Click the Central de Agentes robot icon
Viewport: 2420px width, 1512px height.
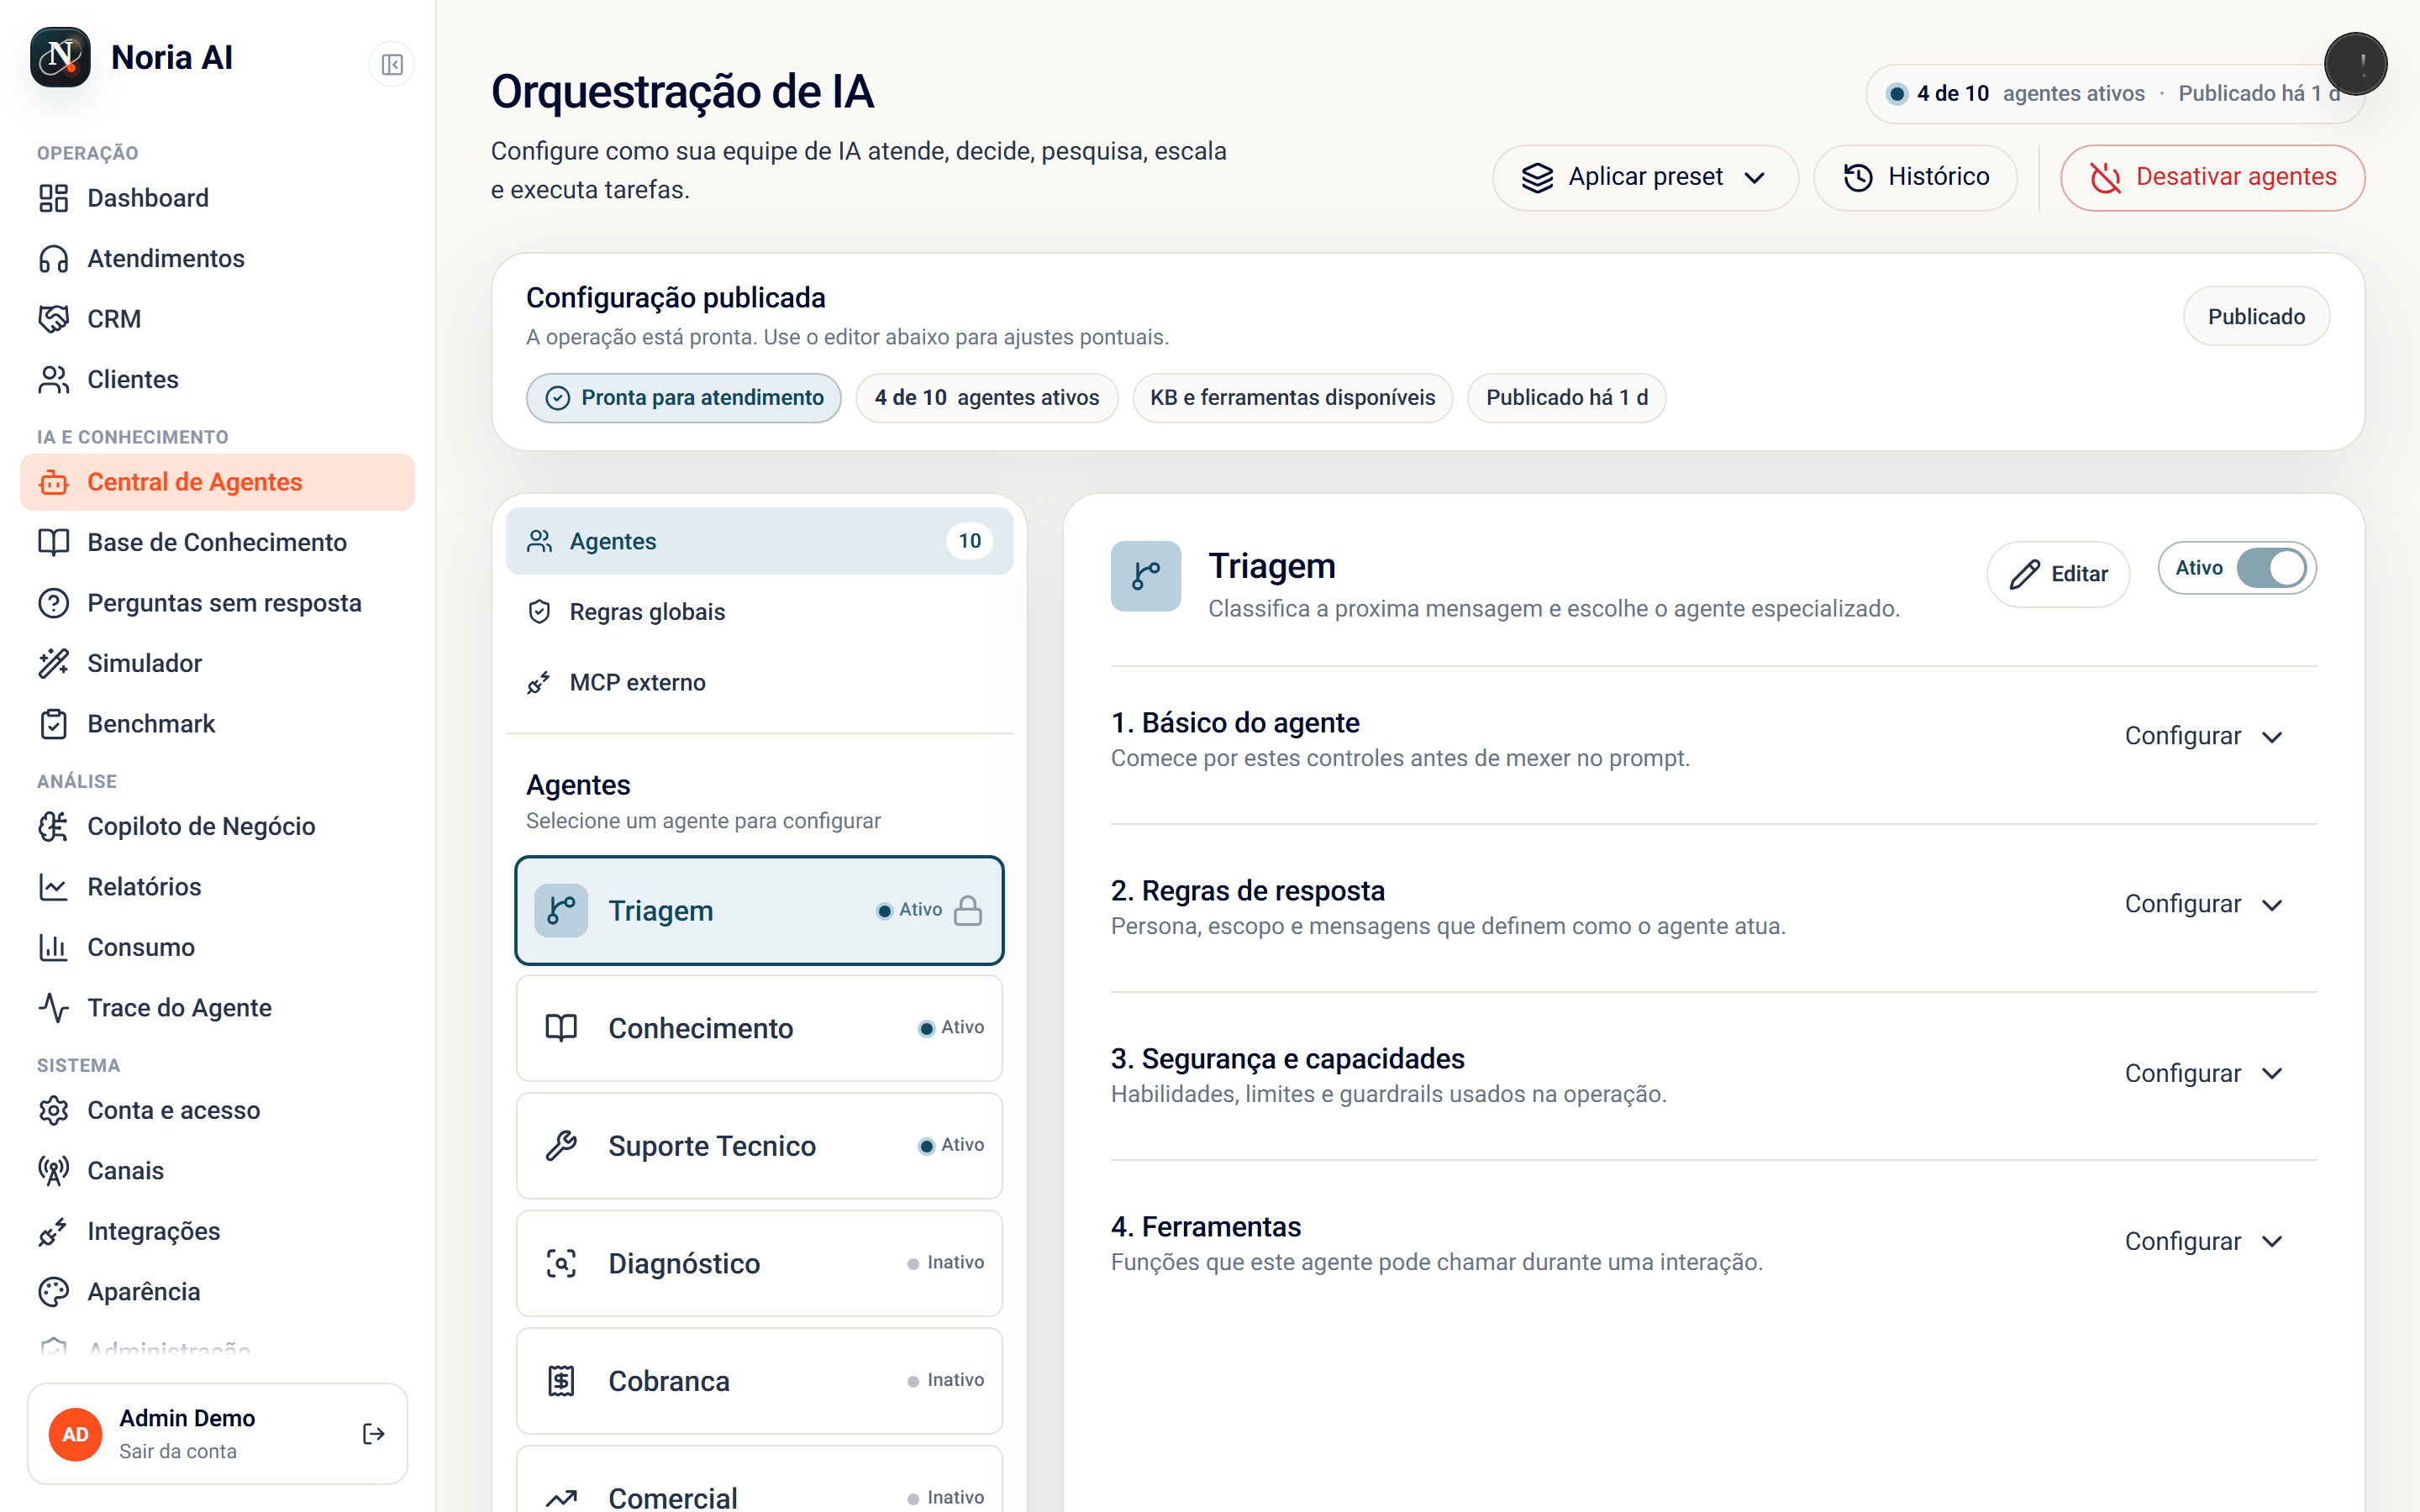click(53, 483)
